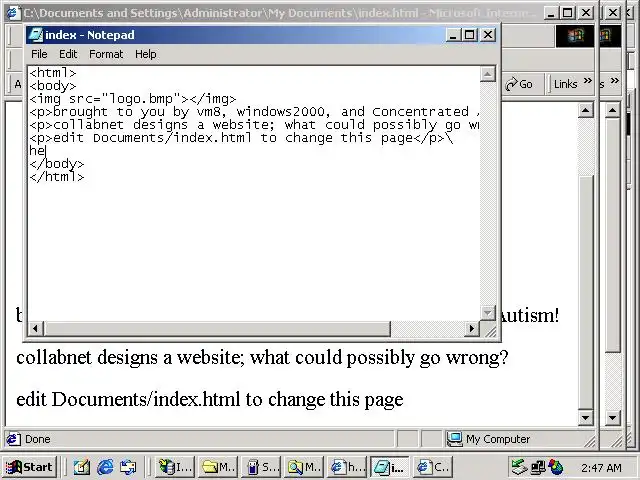The width and height of the screenshot is (640, 480).
Task: Switch to the 'S...' taskbar window
Action: tap(261, 467)
